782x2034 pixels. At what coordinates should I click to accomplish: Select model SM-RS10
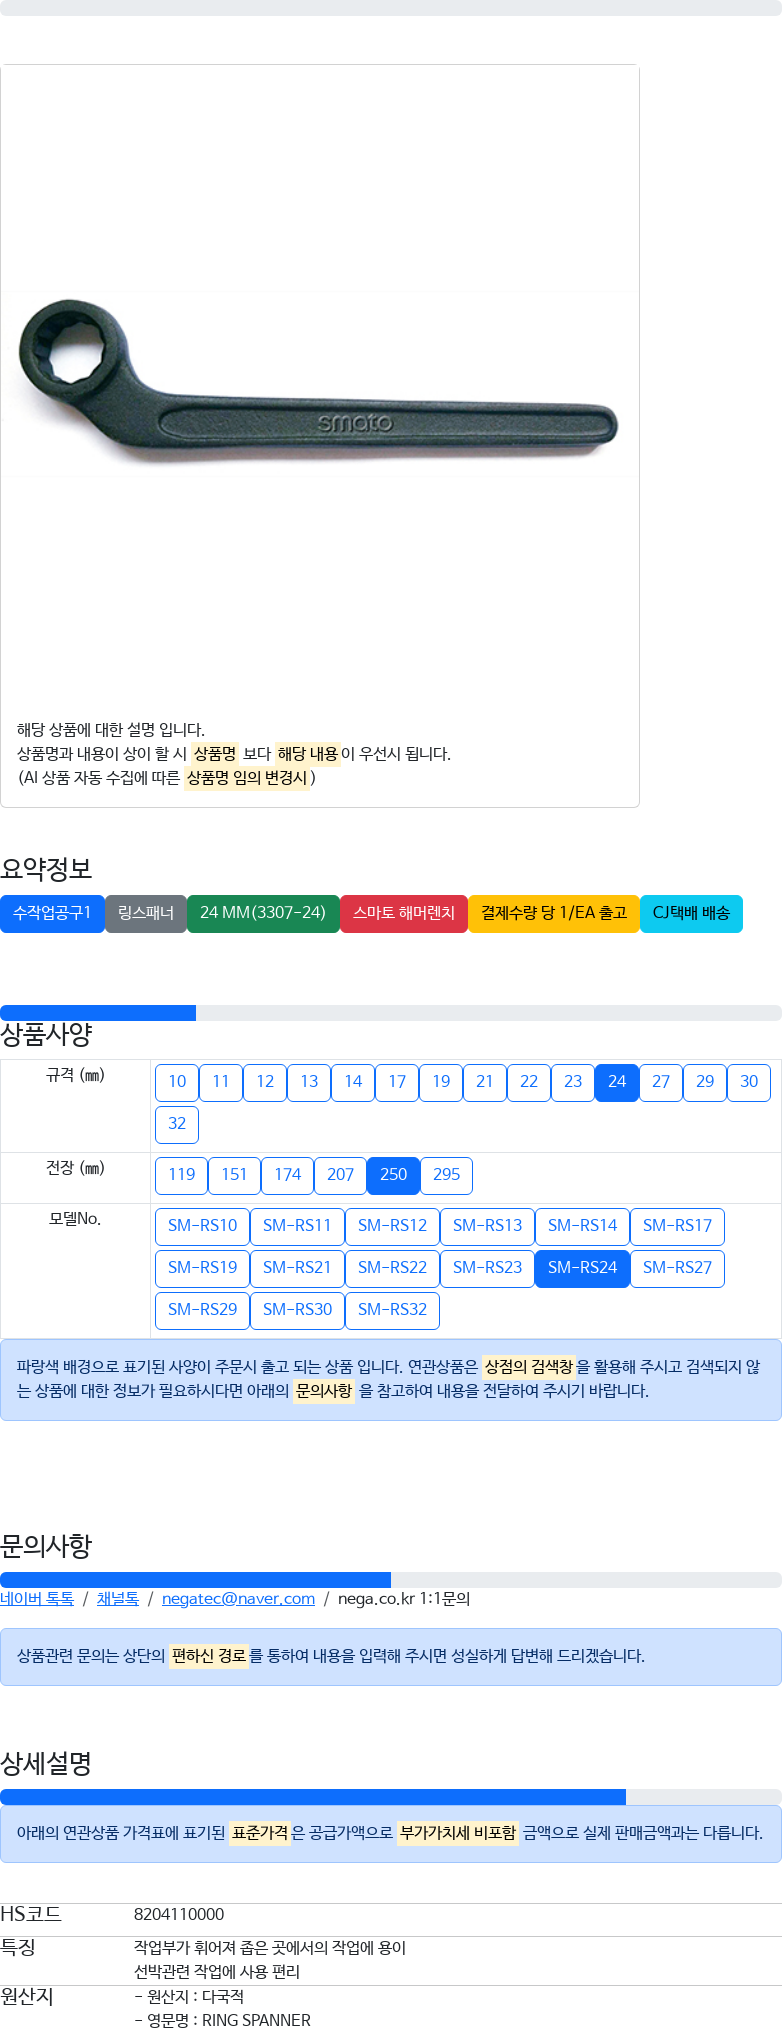203,1226
